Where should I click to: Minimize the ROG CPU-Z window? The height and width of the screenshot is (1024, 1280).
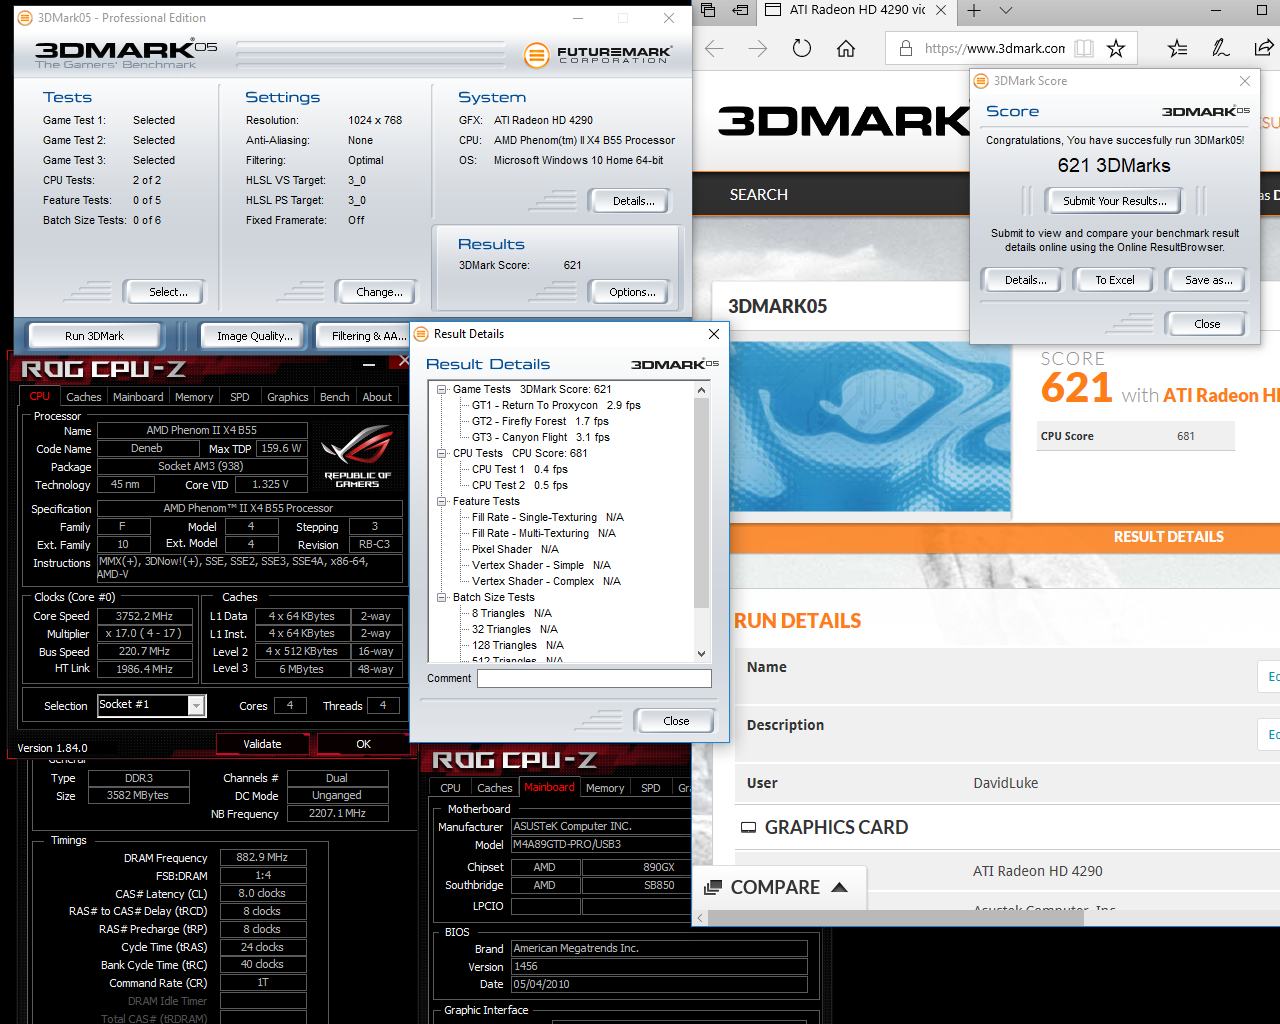click(x=369, y=364)
